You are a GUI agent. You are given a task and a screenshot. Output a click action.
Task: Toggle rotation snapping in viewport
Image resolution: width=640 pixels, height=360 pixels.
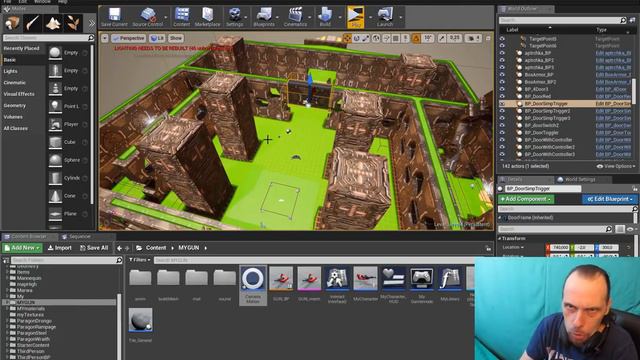click(x=416, y=38)
